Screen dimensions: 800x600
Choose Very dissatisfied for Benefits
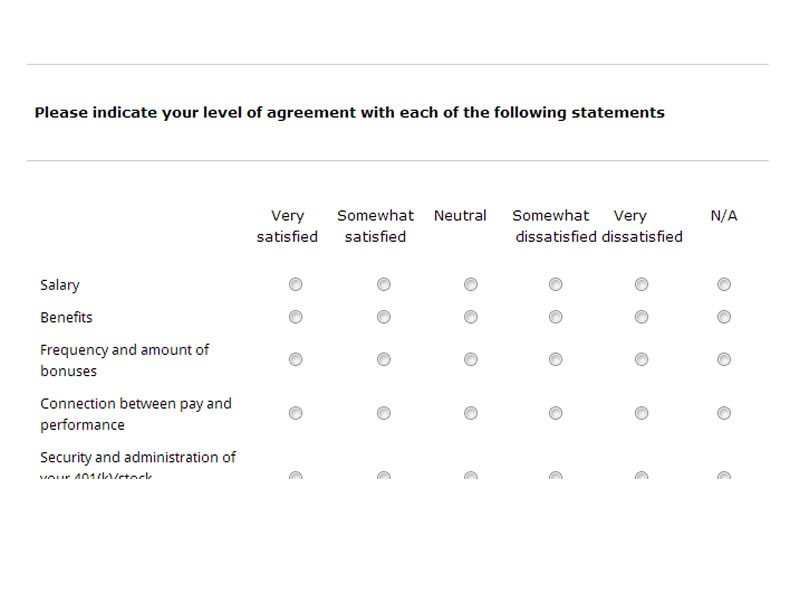640,317
